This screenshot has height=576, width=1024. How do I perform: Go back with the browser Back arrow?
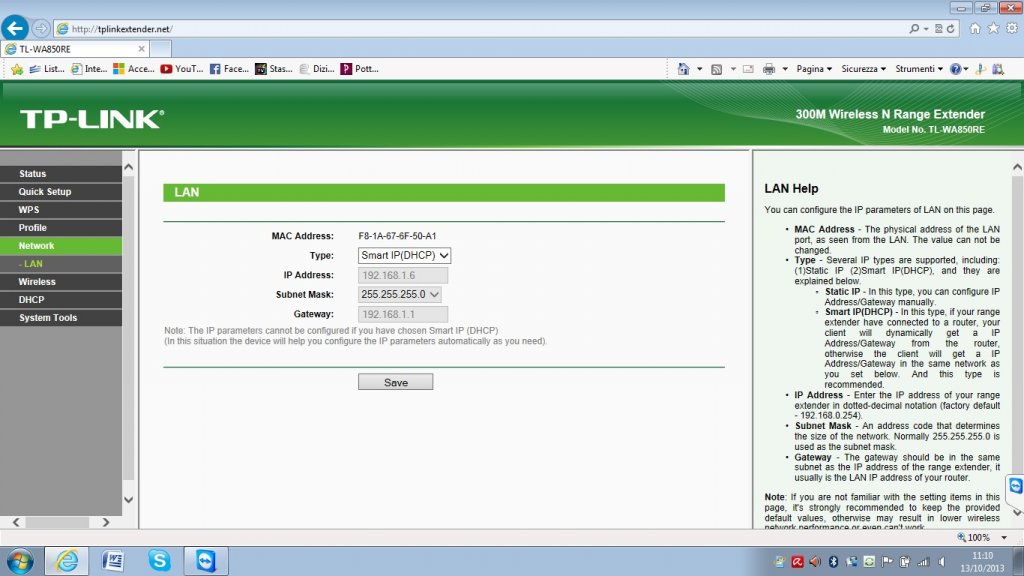click(14, 28)
